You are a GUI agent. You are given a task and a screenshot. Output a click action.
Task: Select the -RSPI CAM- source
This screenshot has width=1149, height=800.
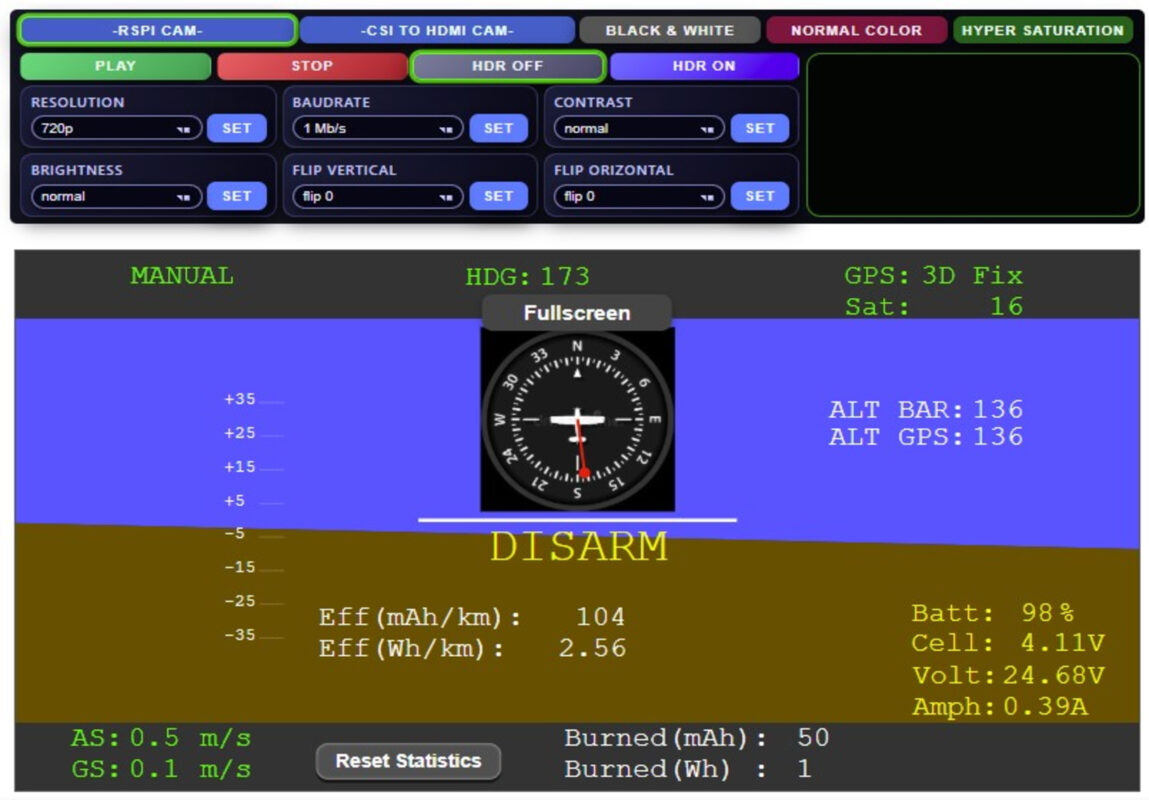157,30
